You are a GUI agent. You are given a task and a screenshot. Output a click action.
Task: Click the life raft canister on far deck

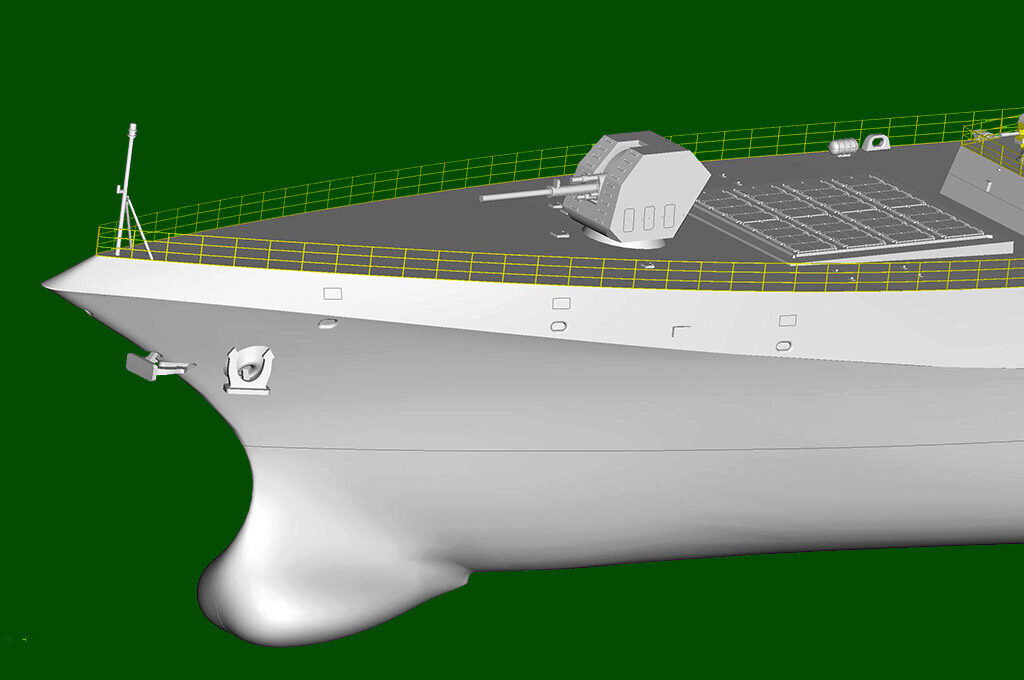843,147
